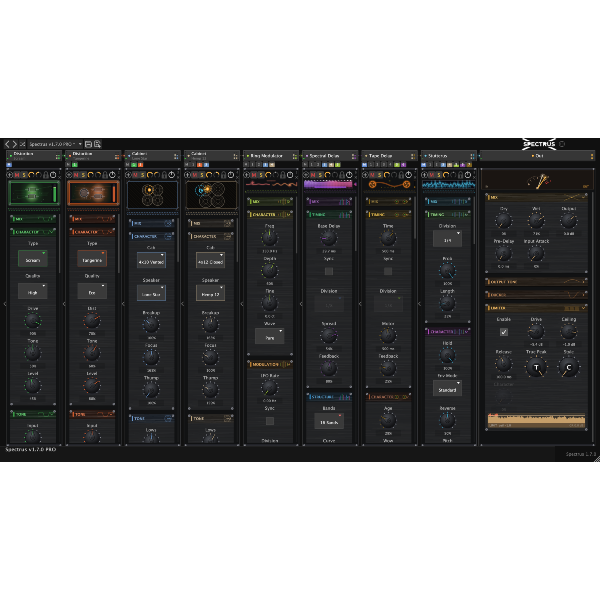Open the Type dropdown showing Scream

(x=33, y=259)
